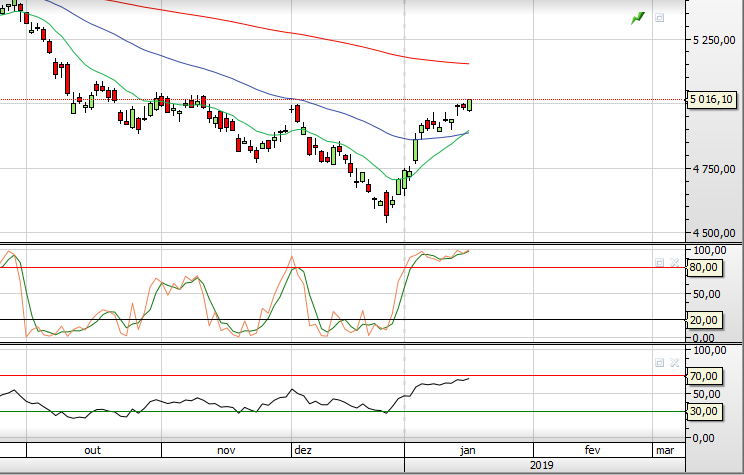Click the 'out' month on time axis
Screen dimensions: 744x475
93,450
